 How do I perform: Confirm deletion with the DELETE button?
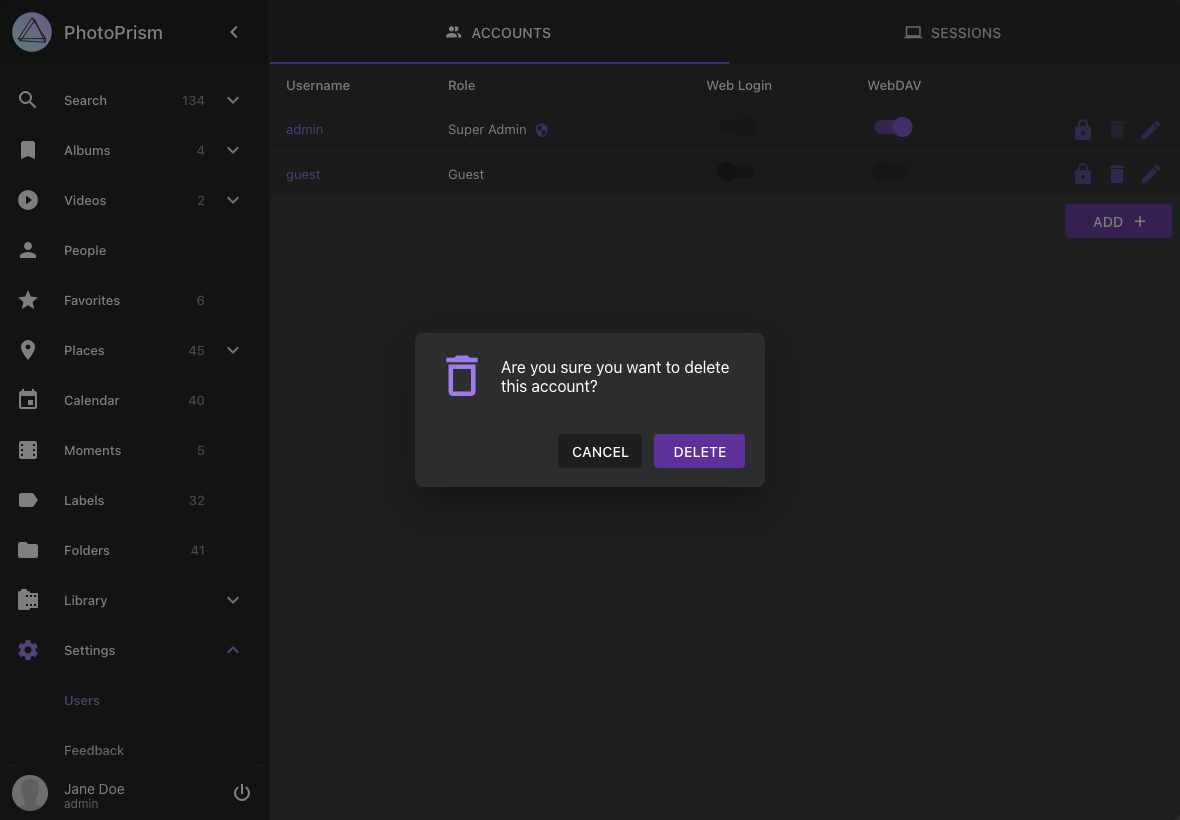(699, 451)
